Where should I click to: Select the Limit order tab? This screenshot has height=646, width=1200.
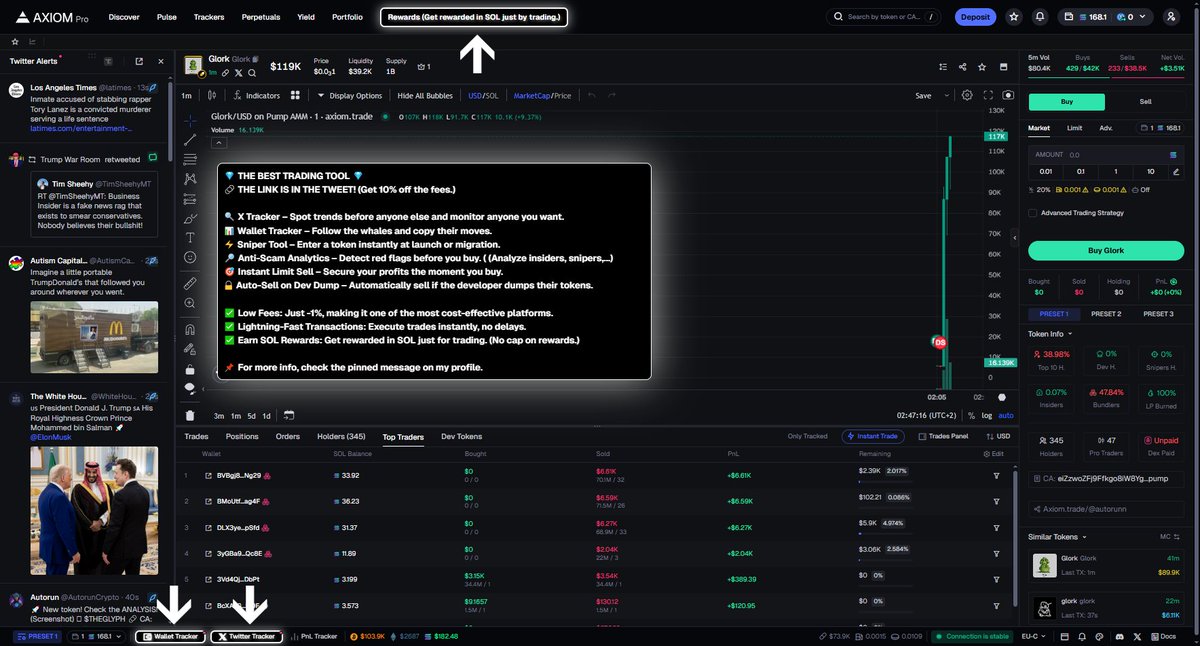point(1074,128)
